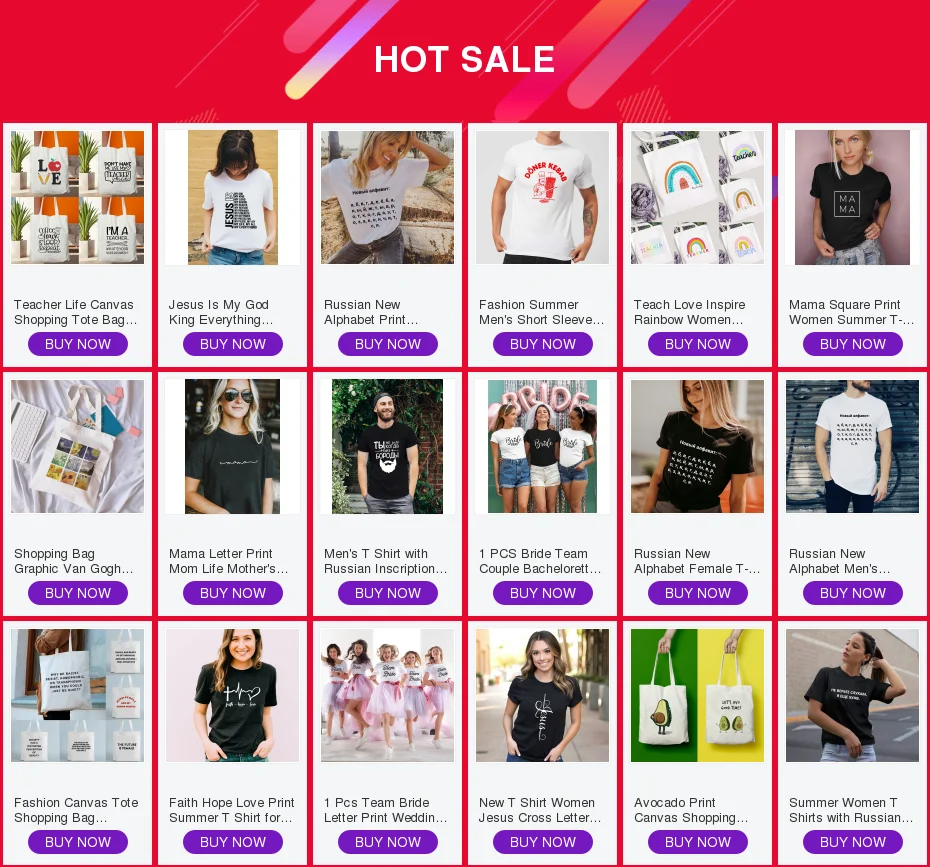View the rainbow teacher tote bags image
The width and height of the screenshot is (930, 867).
pos(697,197)
